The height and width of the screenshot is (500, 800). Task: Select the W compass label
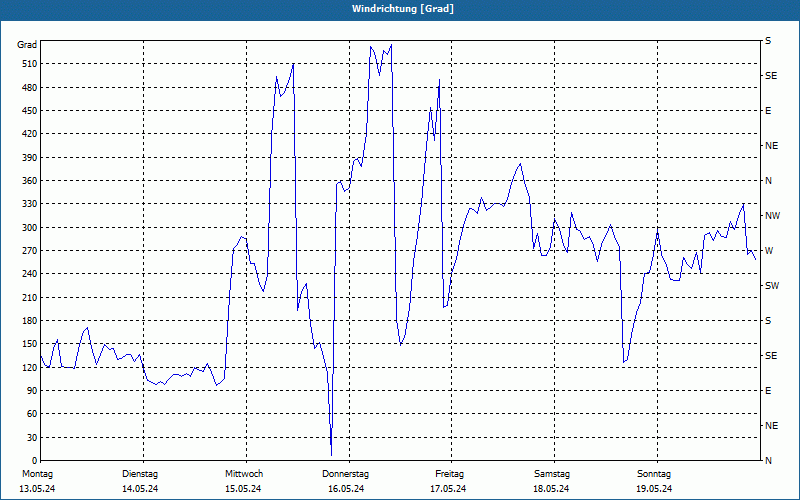click(x=769, y=251)
